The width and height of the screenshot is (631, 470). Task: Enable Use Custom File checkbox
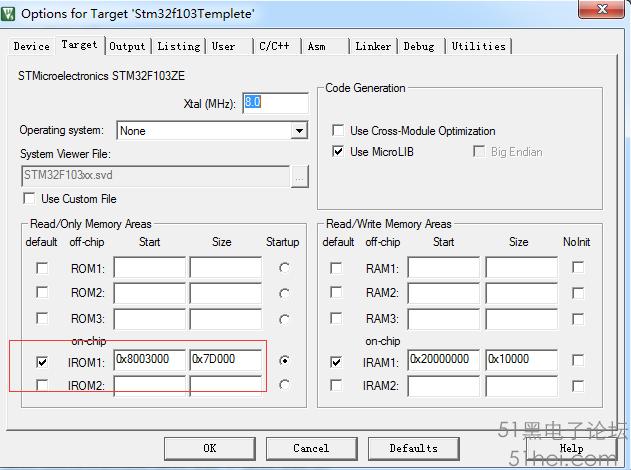(x=29, y=198)
